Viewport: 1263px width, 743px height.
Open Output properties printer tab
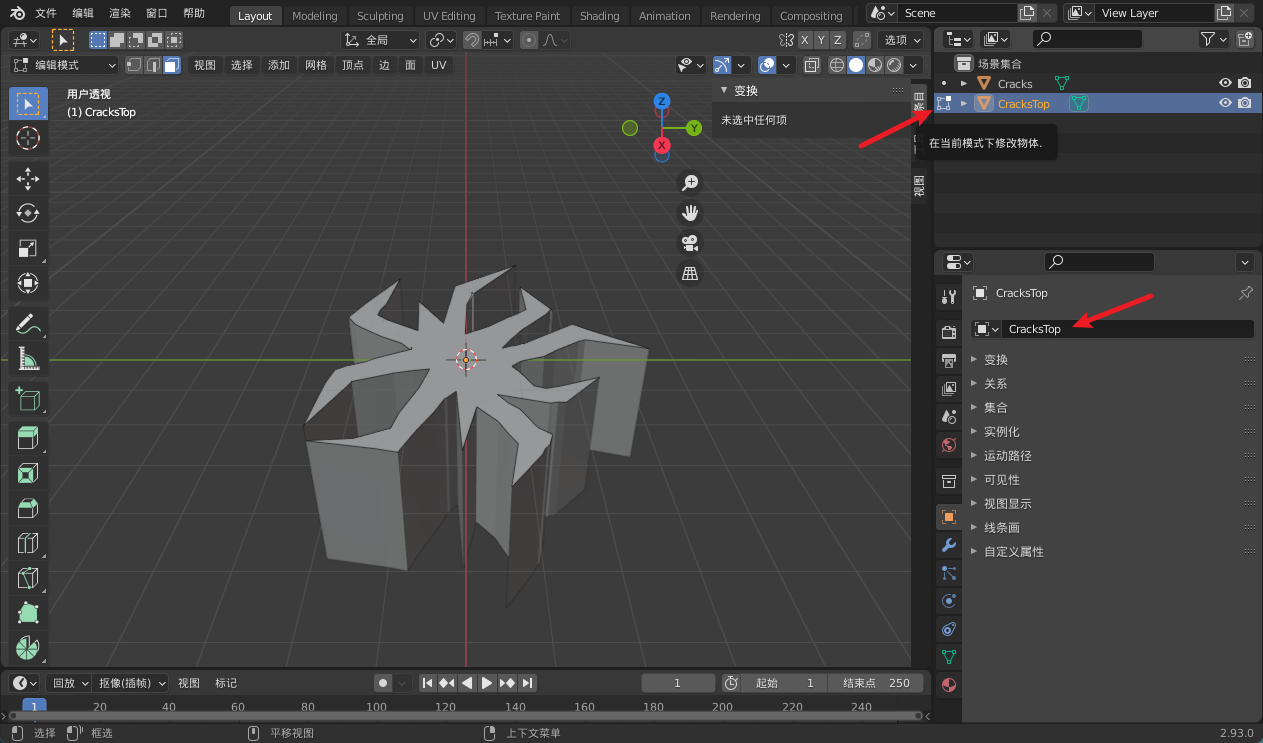949,360
